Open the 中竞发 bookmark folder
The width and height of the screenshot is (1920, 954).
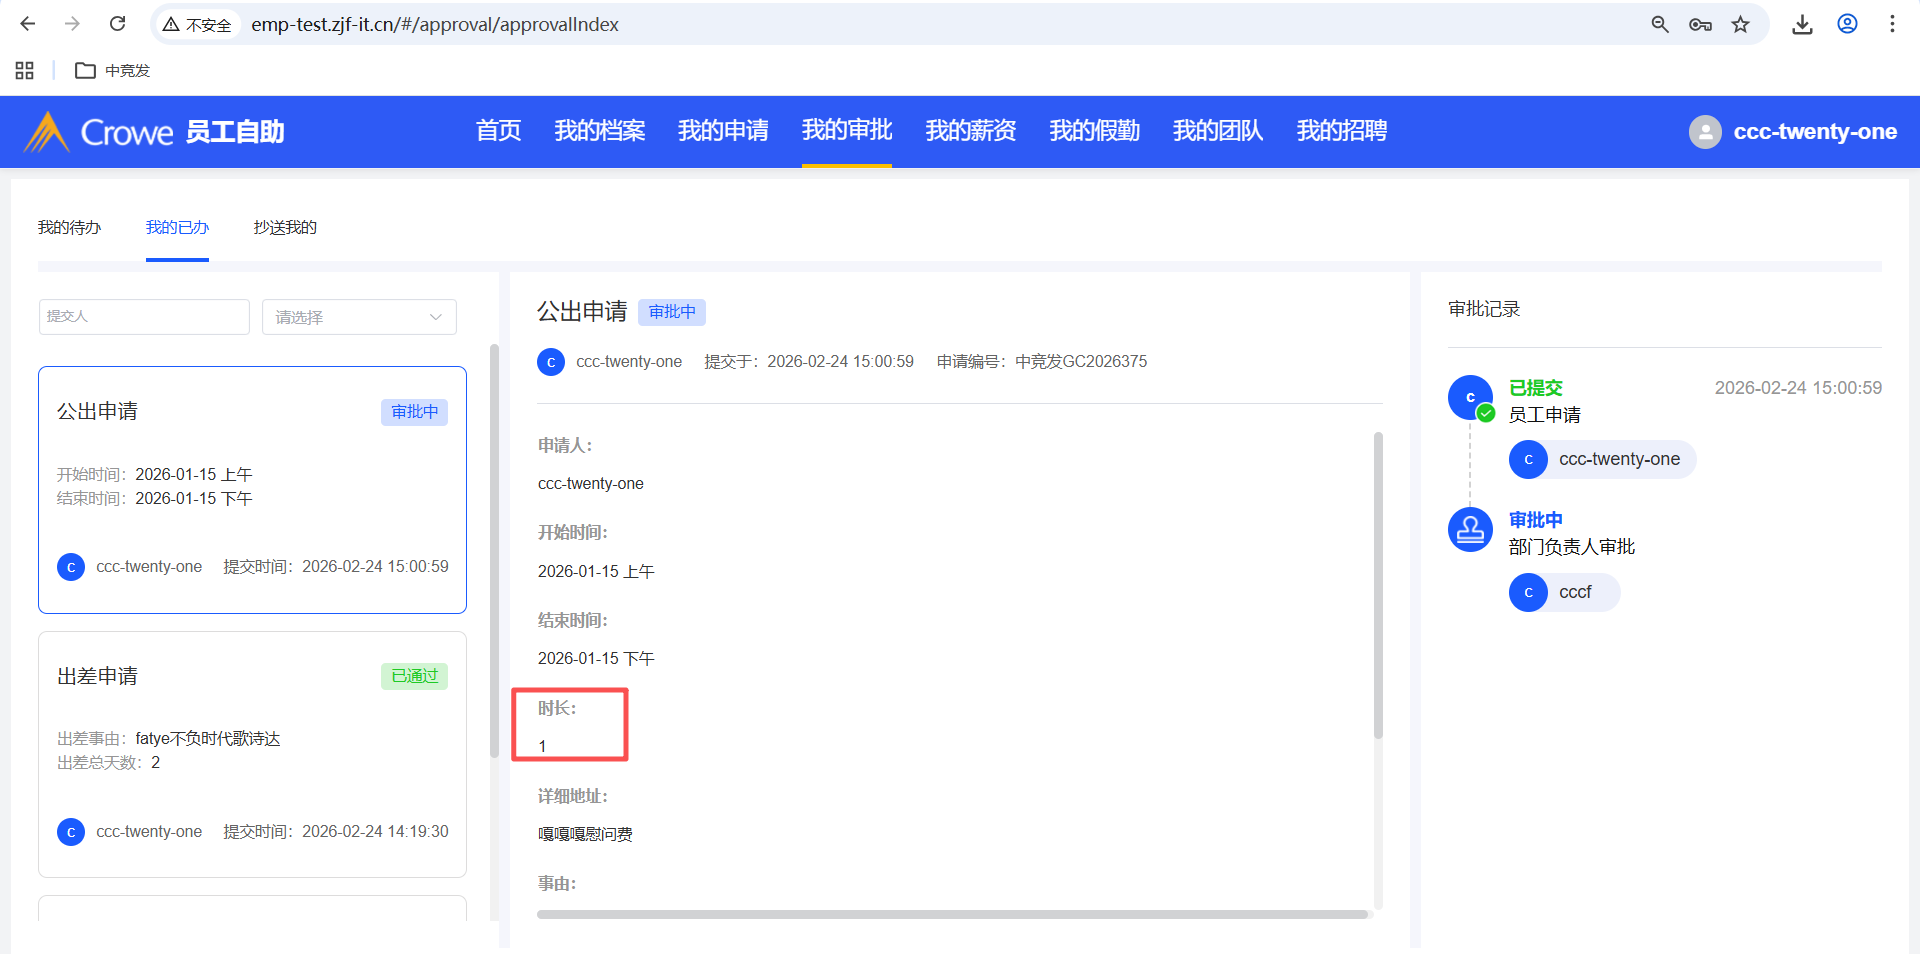[112, 70]
